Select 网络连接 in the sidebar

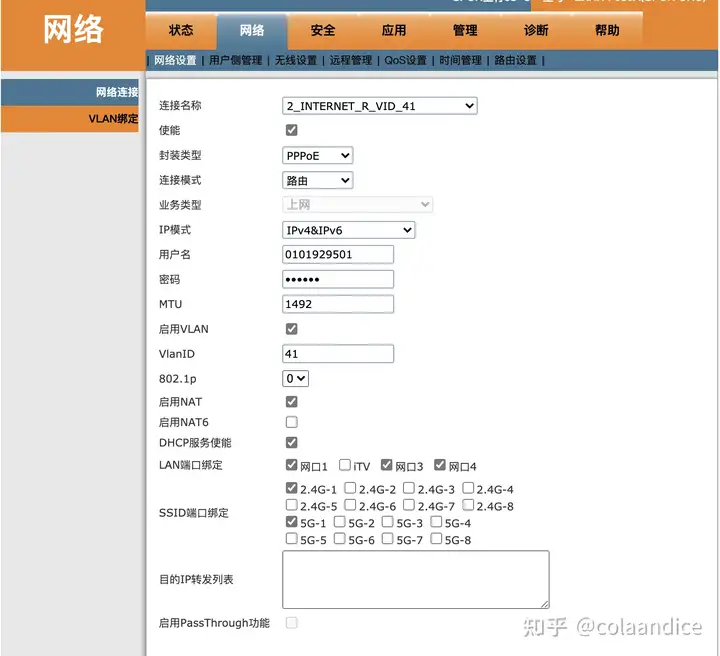pos(70,92)
